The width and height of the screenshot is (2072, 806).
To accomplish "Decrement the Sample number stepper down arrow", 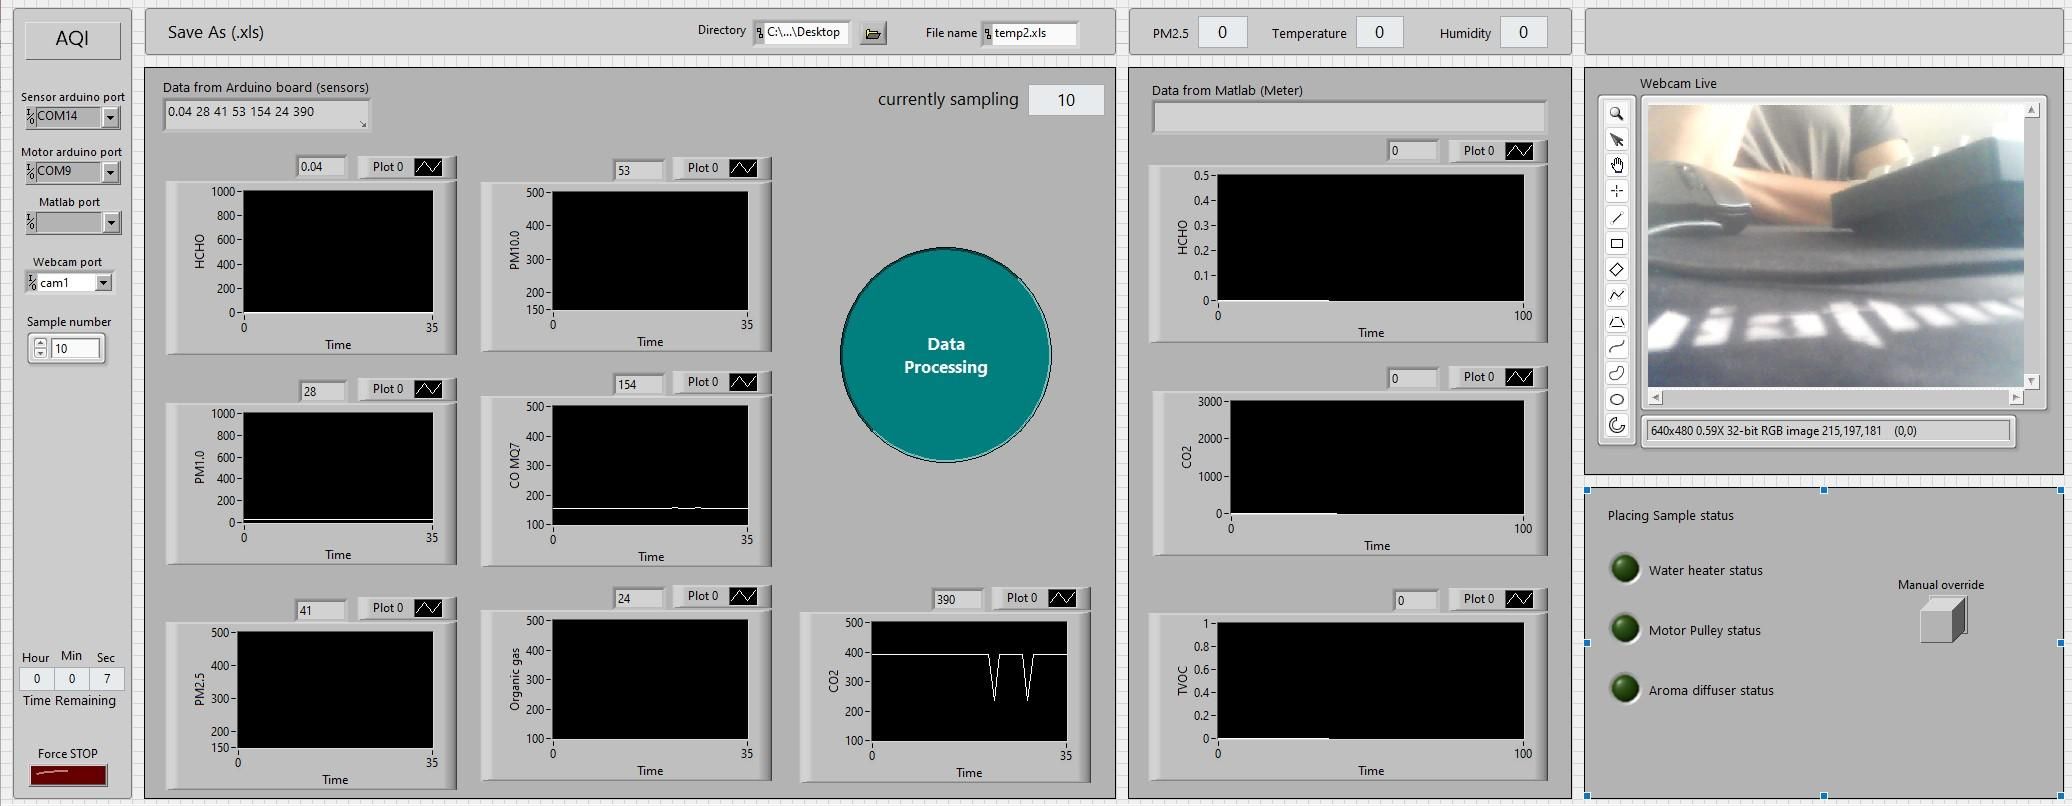I will [40, 353].
